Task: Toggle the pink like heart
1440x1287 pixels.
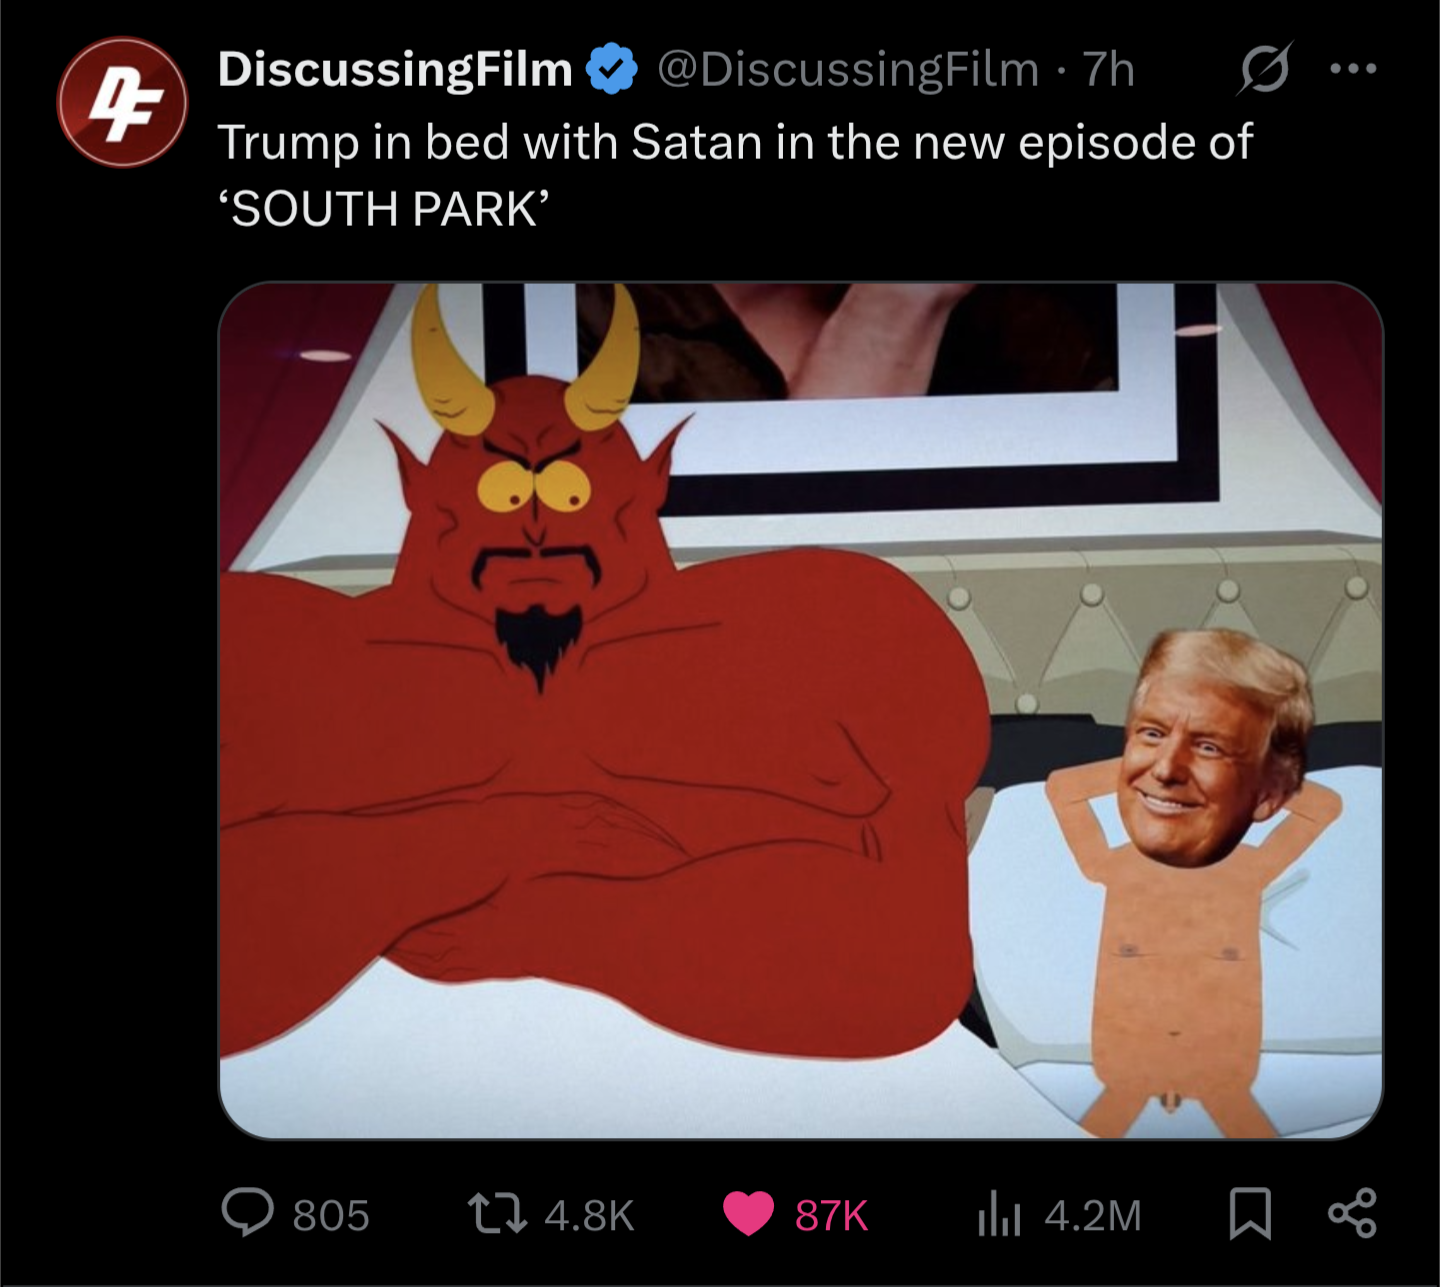Action: 748,1214
